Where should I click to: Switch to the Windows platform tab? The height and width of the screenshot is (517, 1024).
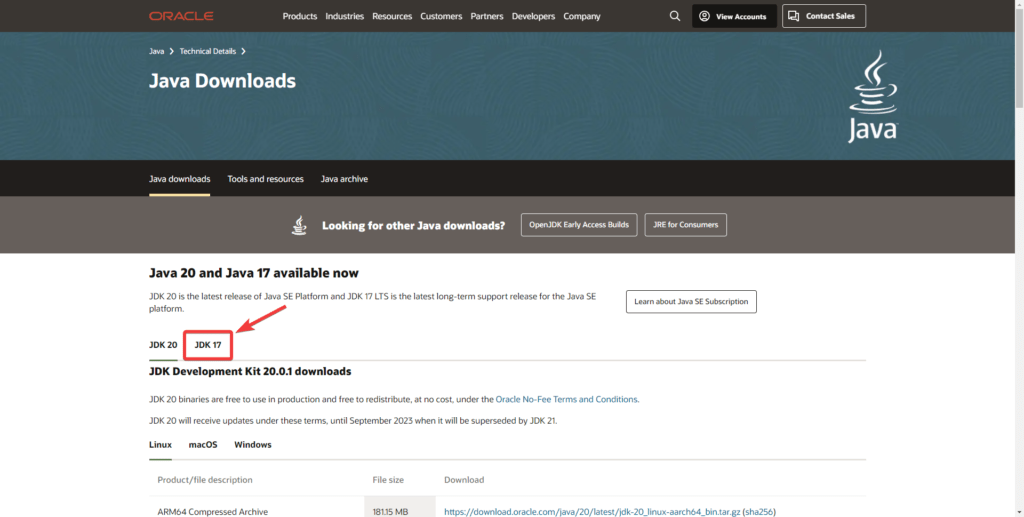[253, 445]
